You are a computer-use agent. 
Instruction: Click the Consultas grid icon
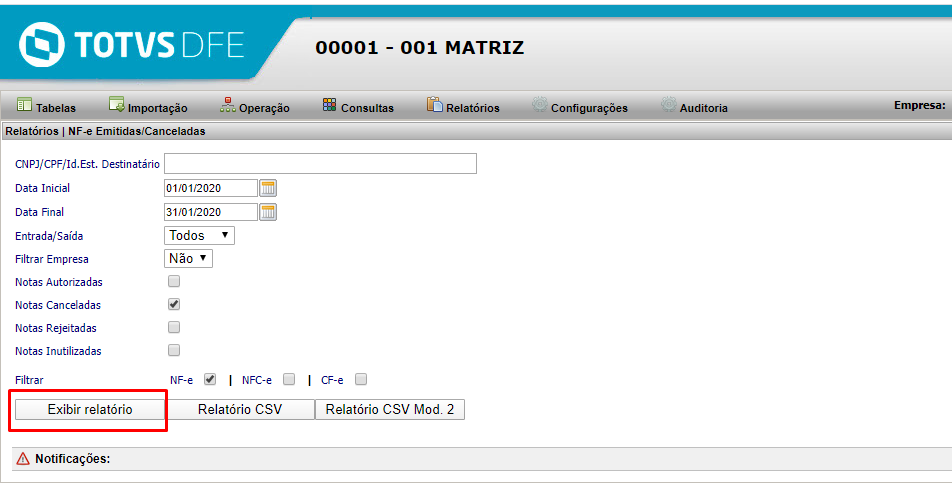coord(330,104)
